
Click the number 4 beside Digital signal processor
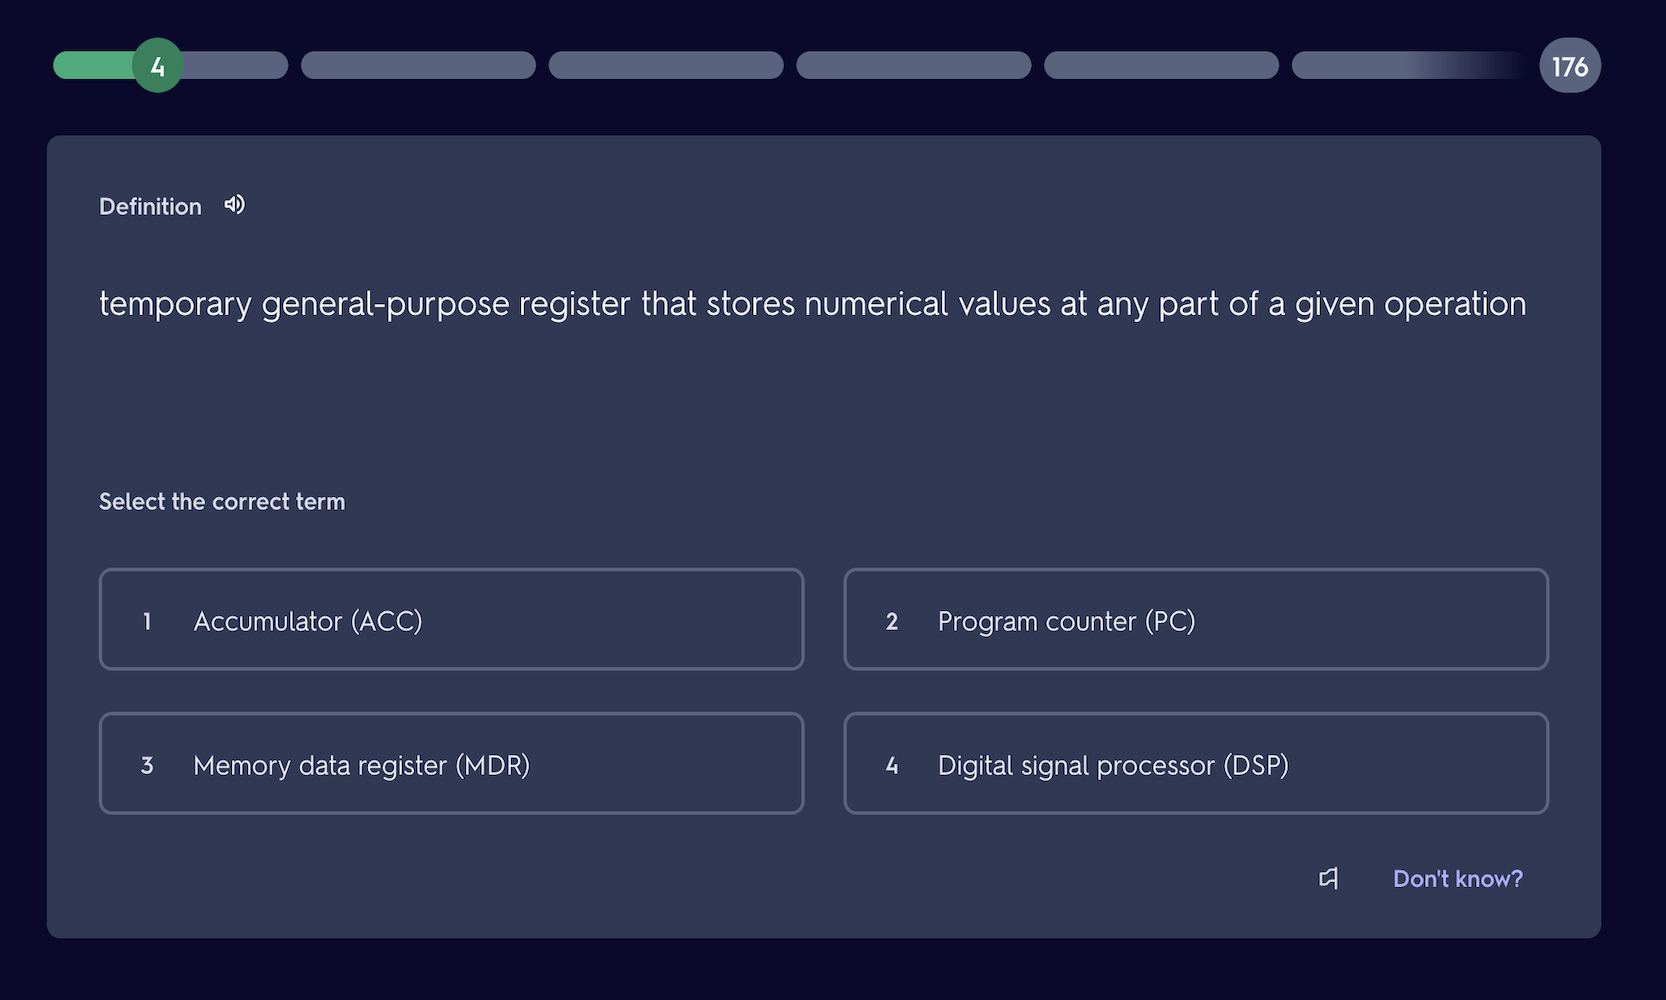point(892,765)
